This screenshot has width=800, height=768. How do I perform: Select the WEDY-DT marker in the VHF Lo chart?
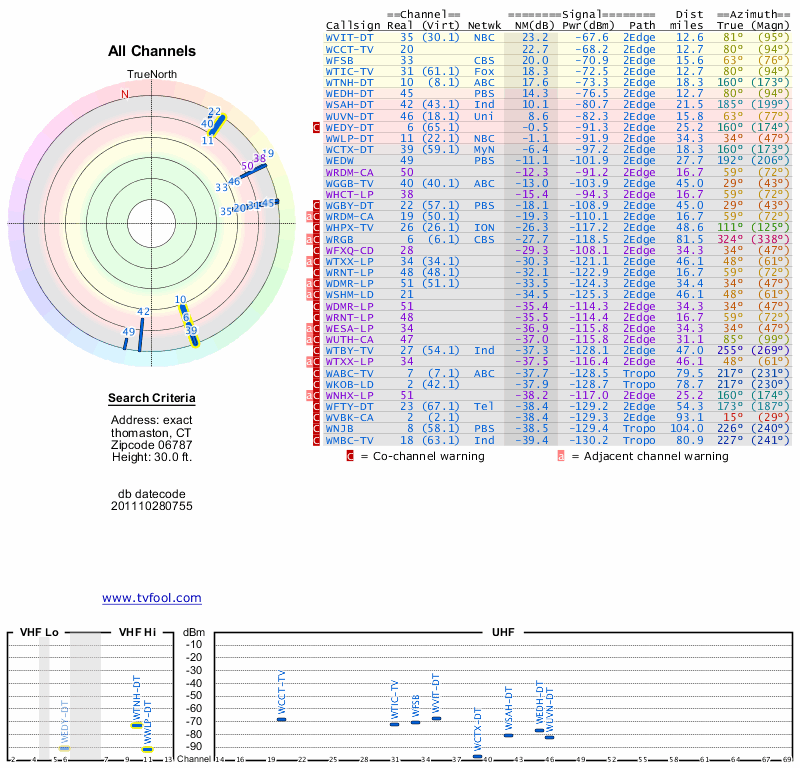pos(65,748)
